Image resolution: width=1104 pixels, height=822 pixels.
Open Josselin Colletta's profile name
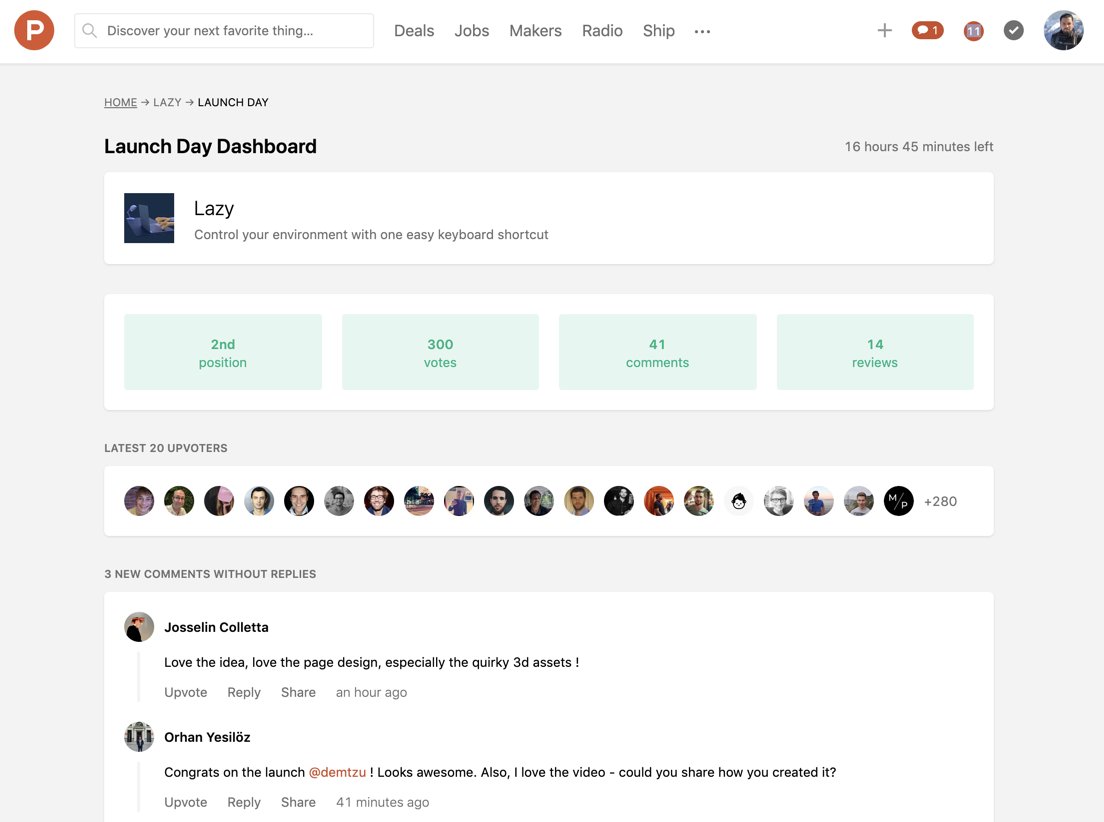[216, 627]
